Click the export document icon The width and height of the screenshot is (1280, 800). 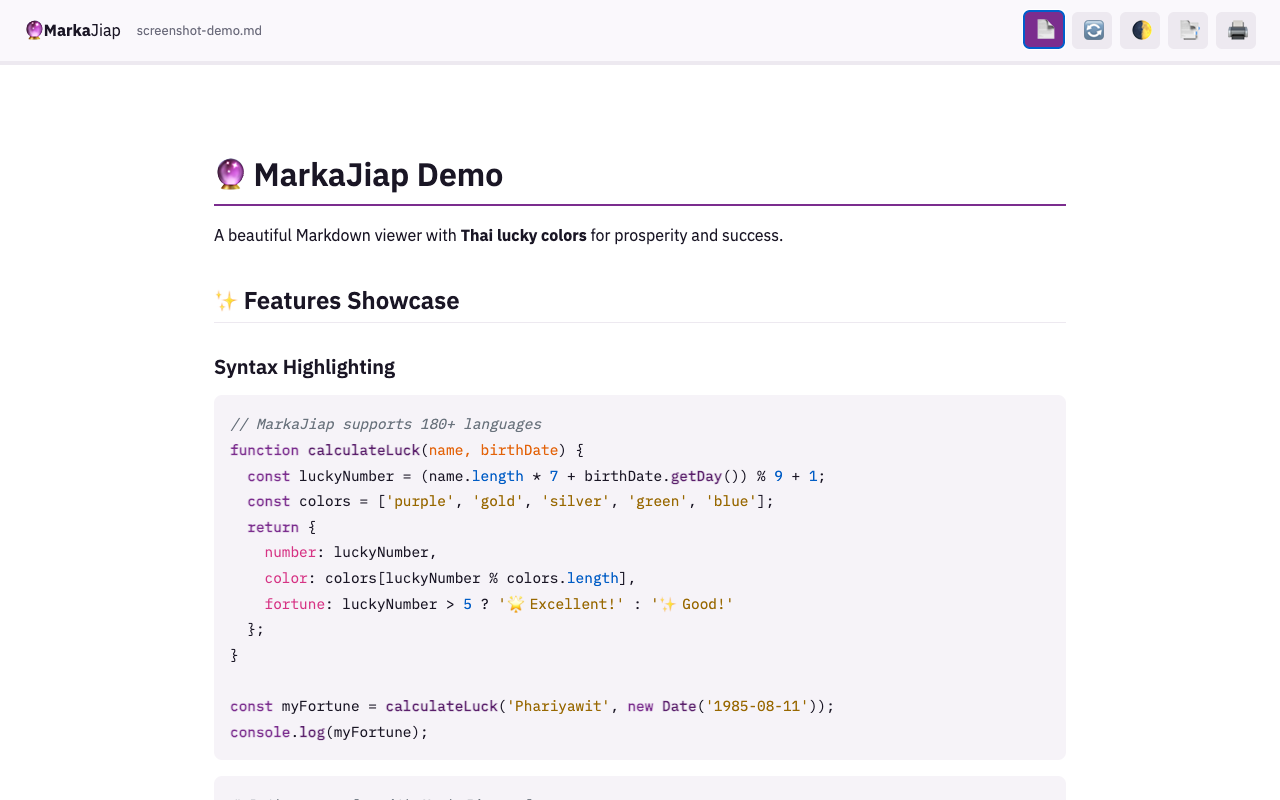[1188, 30]
